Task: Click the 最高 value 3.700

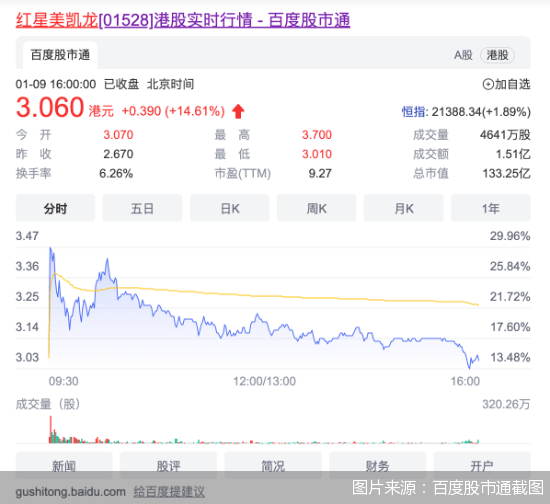Action: [317, 135]
